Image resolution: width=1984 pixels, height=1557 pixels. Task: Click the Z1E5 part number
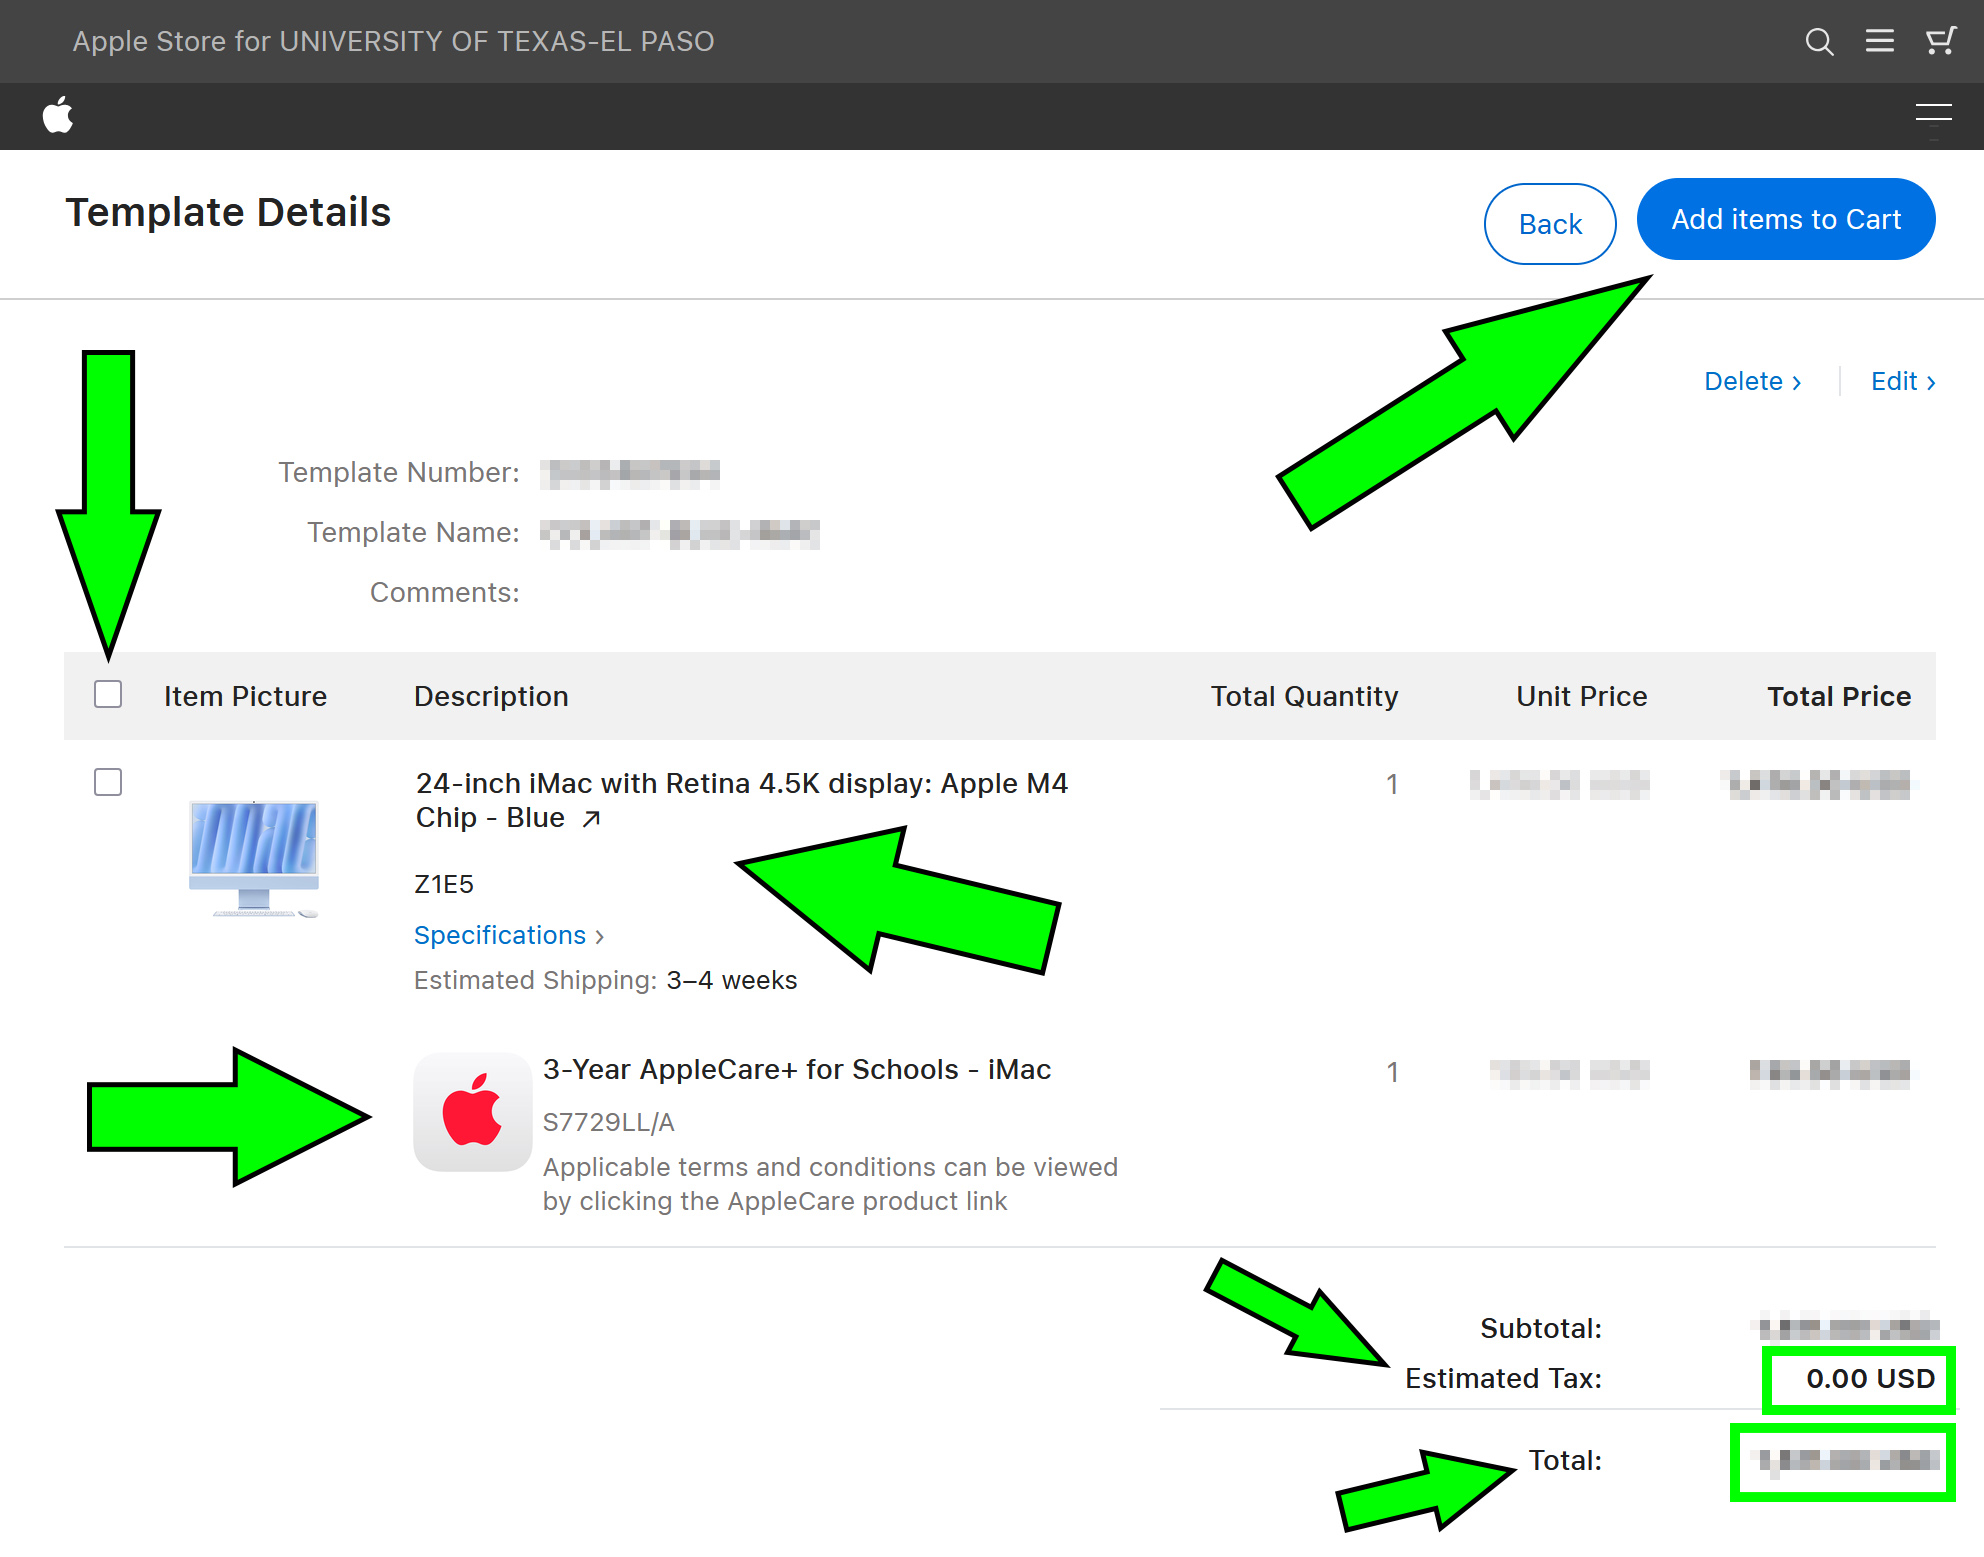coord(444,884)
